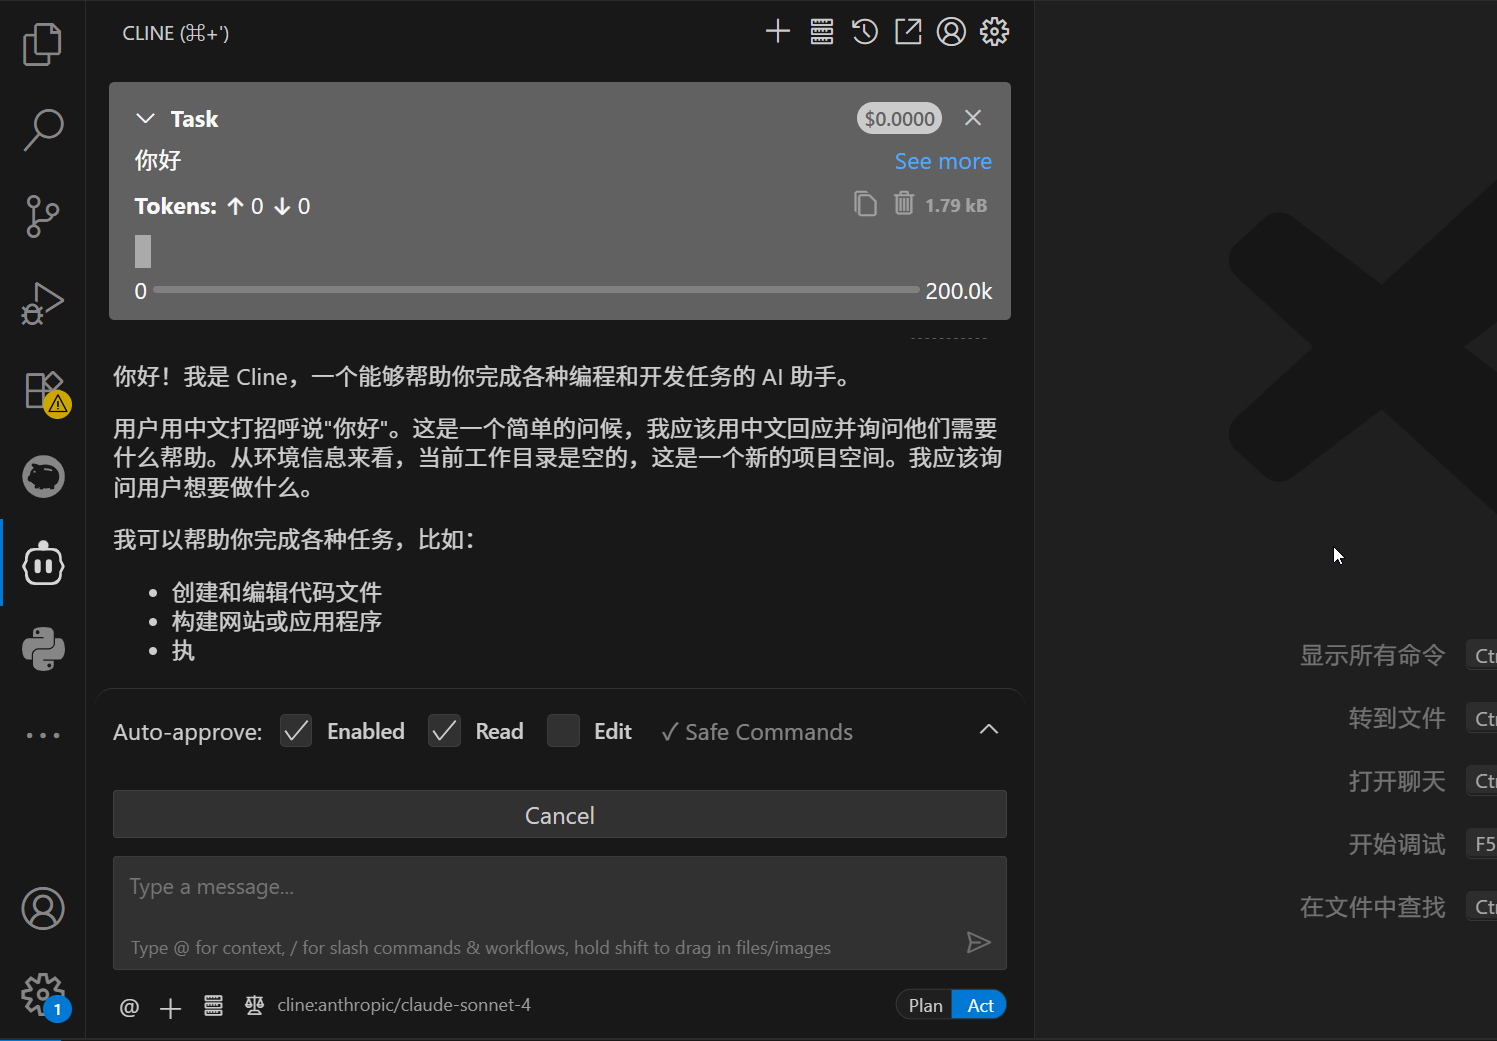The image size is (1497, 1041).
Task: Enable the Edit auto-approve checkbox
Action: pyautogui.click(x=563, y=731)
